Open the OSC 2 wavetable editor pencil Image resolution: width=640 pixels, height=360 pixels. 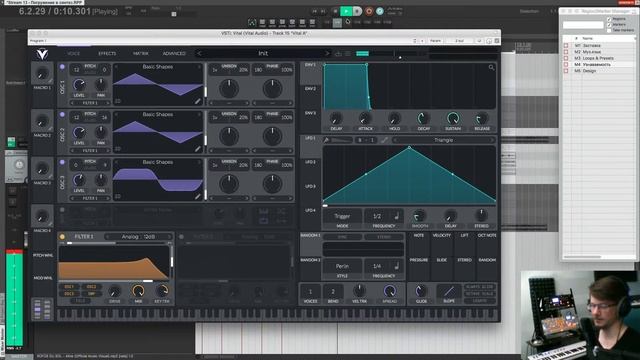pyautogui.click(x=198, y=149)
